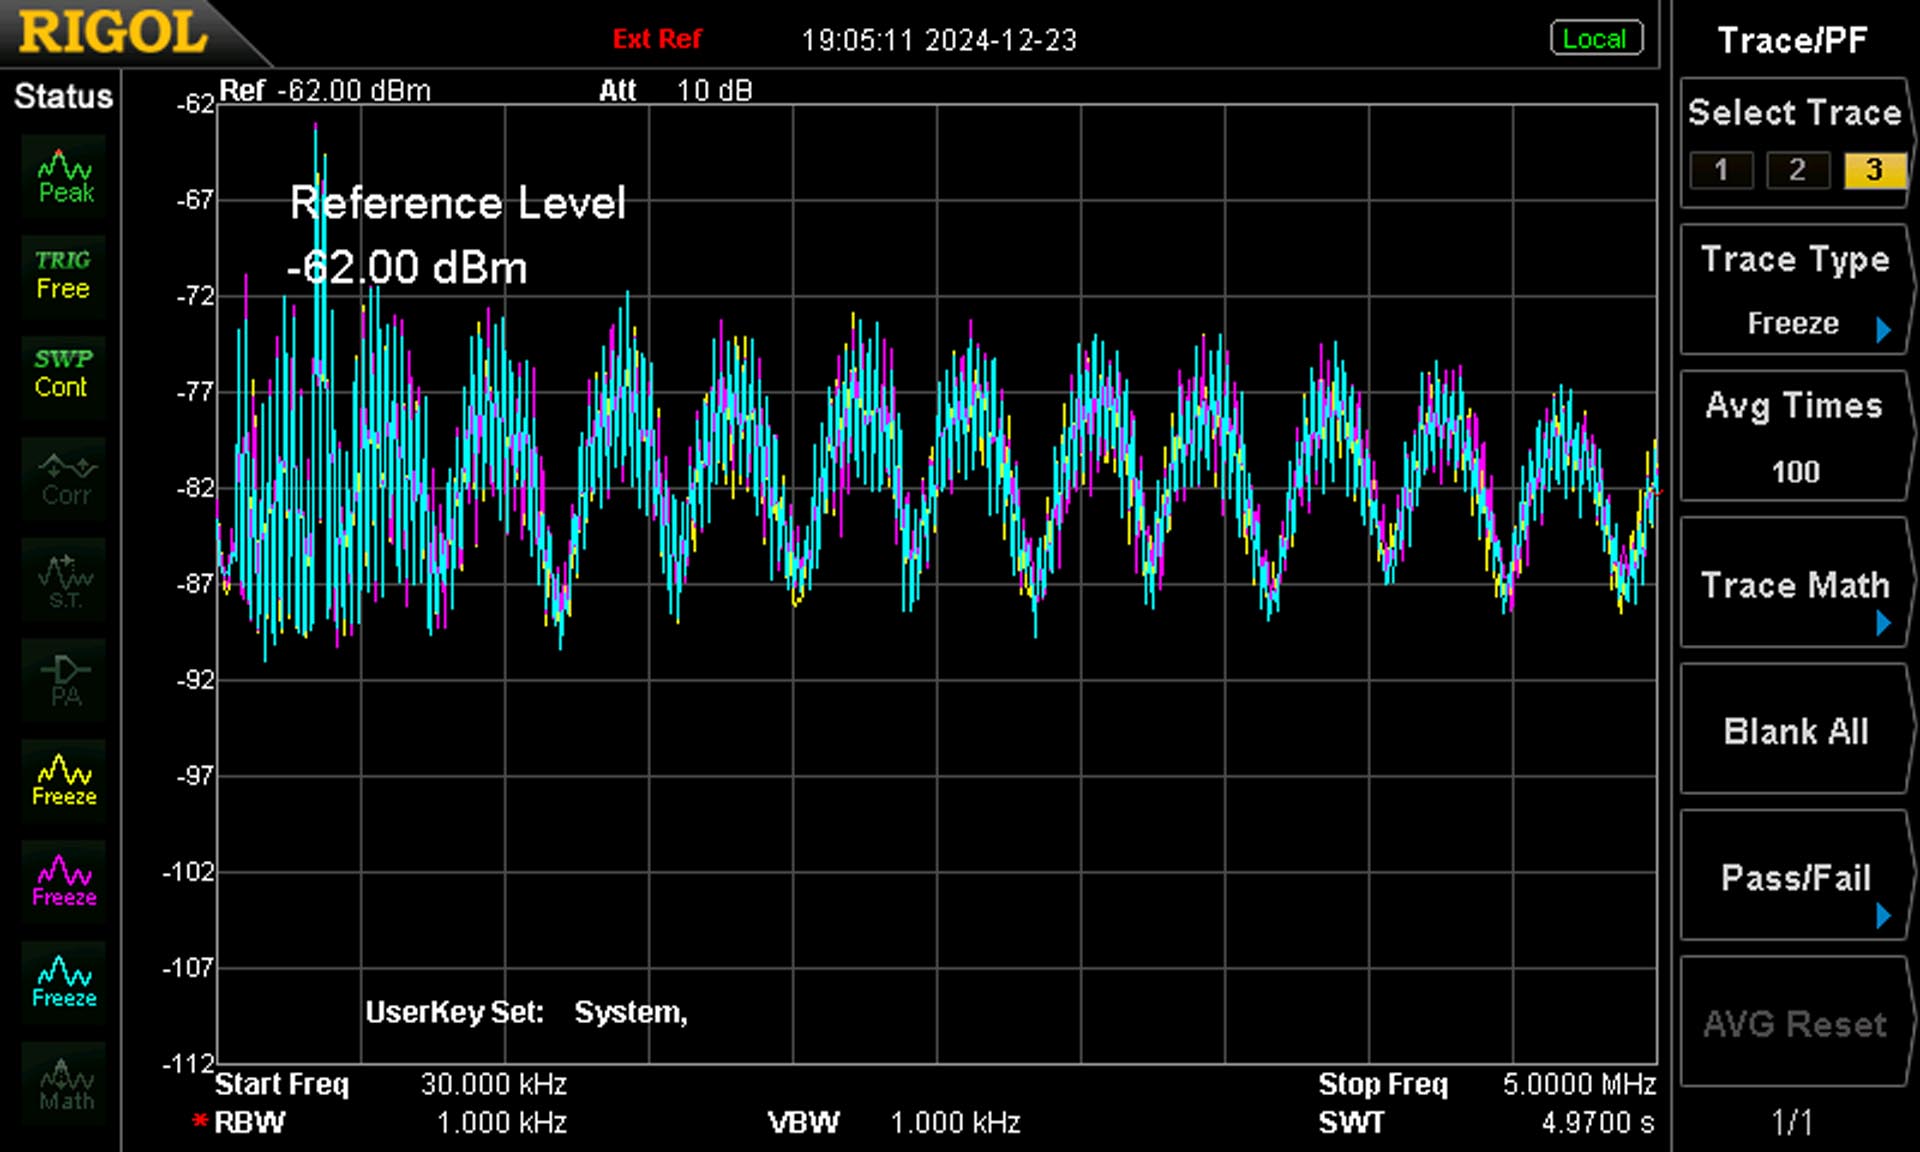
Task: Select the TRIG Free status icon
Action: (x=64, y=277)
